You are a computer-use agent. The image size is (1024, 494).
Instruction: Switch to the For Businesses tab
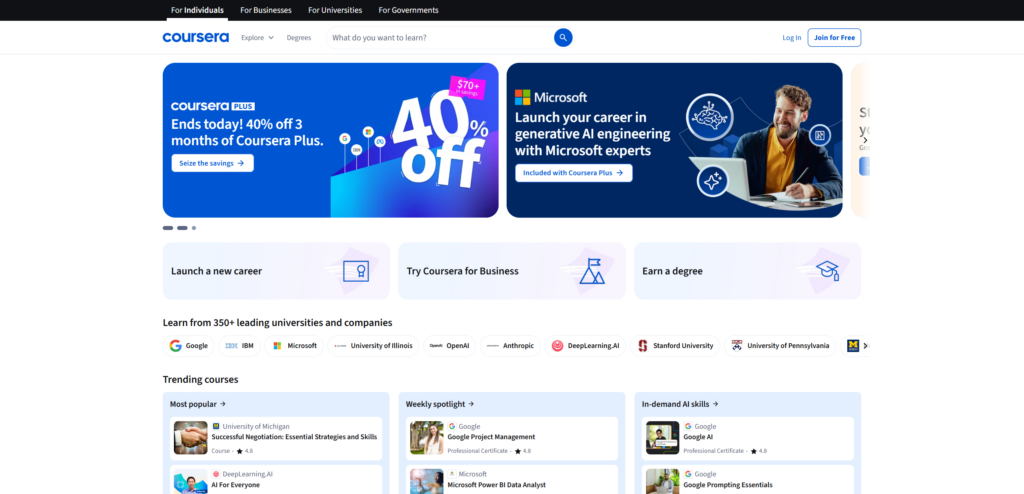tap(266, 10)
